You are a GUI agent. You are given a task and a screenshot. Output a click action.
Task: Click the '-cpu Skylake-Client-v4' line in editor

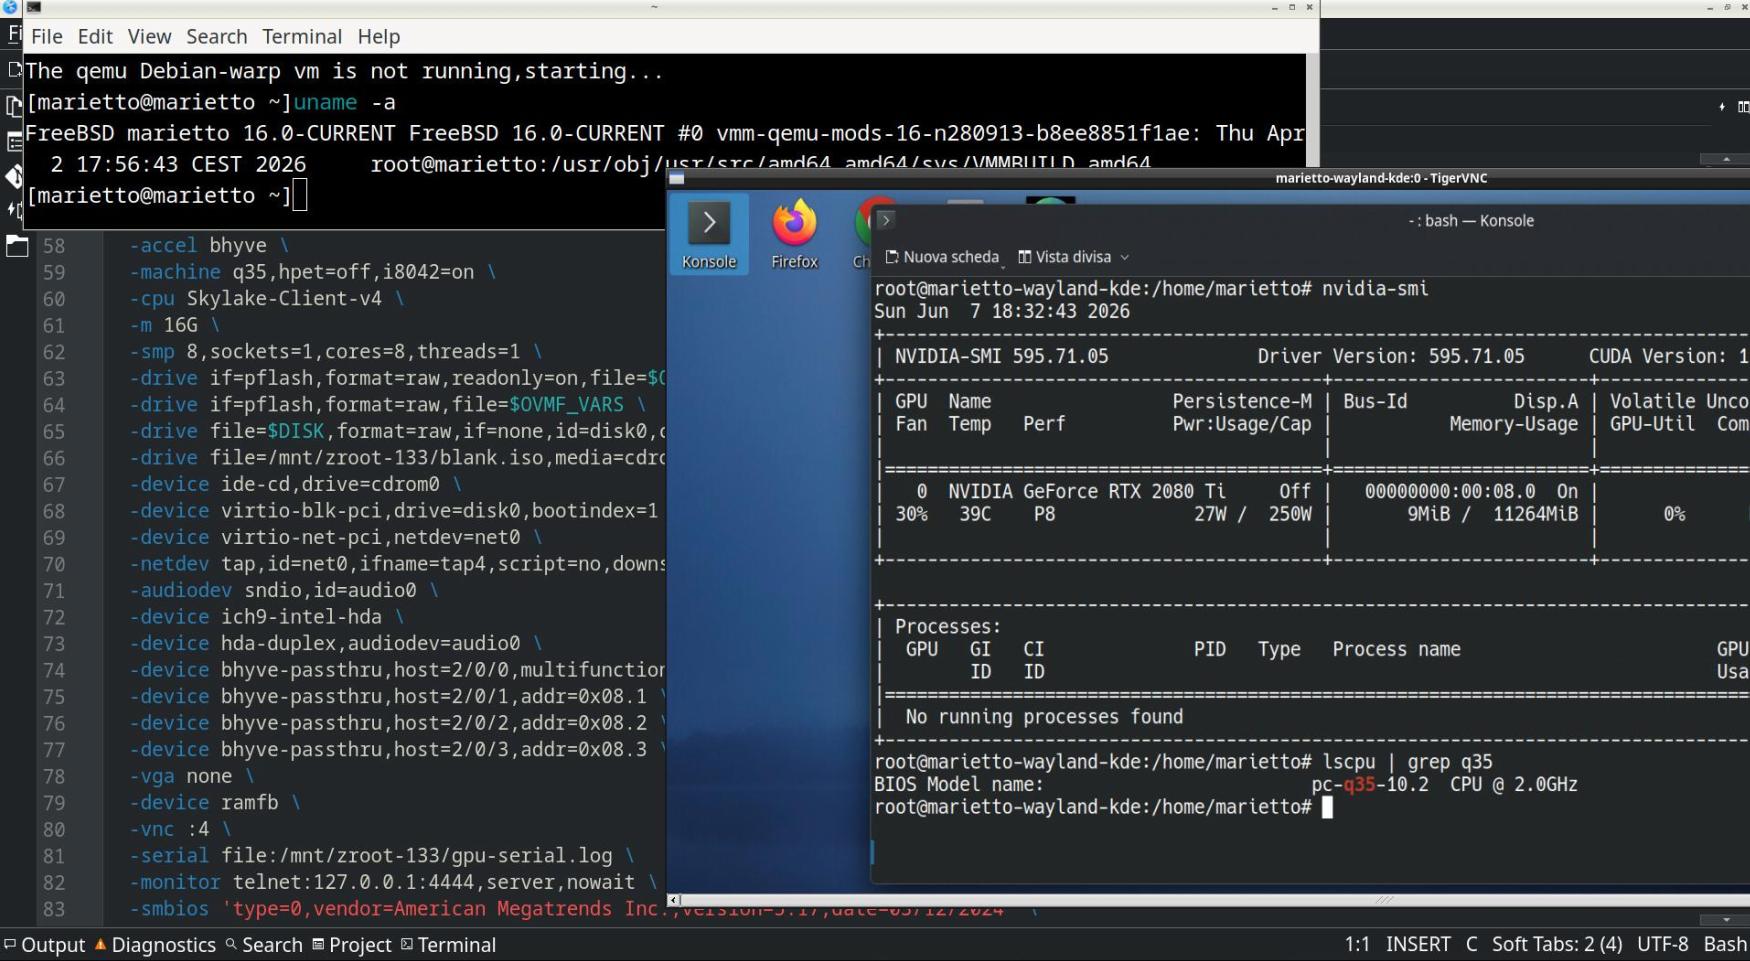(x=267, y=298)
